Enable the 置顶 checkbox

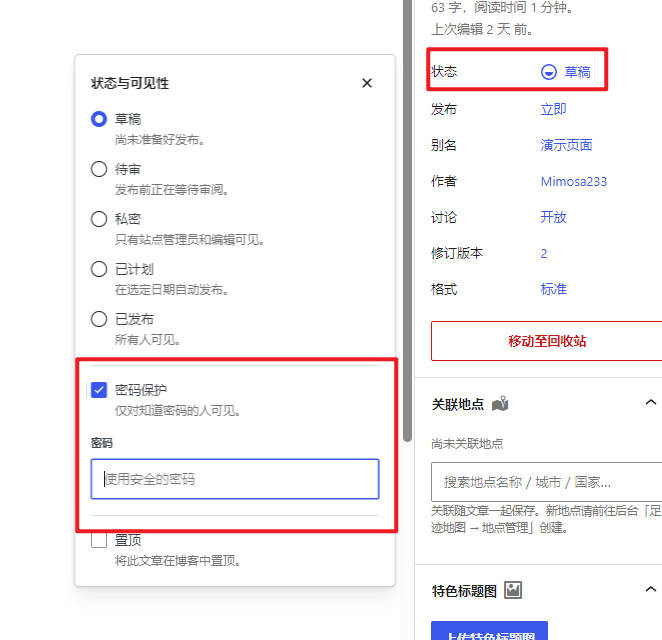pyautogui.click(x=99, y=540)
